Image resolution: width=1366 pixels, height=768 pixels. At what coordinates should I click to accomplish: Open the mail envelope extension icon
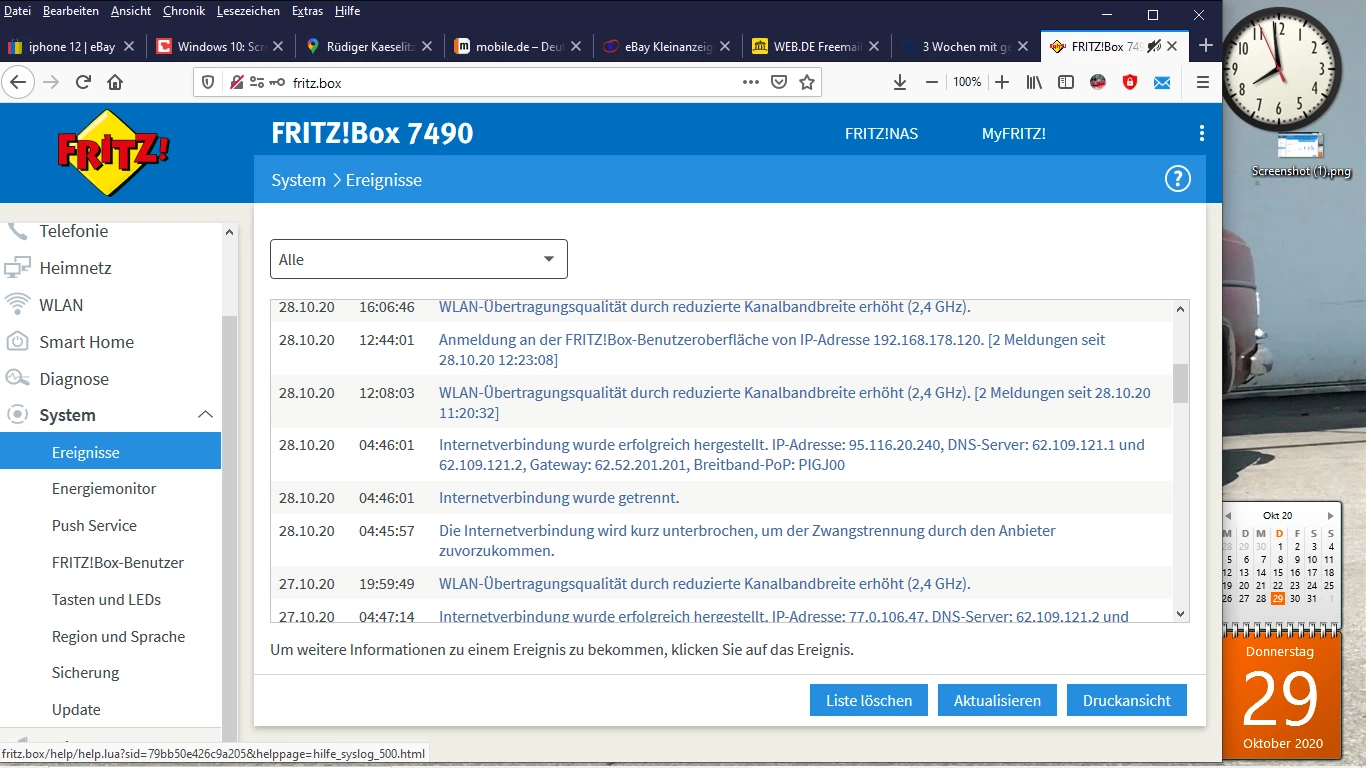pos(1162,82)
